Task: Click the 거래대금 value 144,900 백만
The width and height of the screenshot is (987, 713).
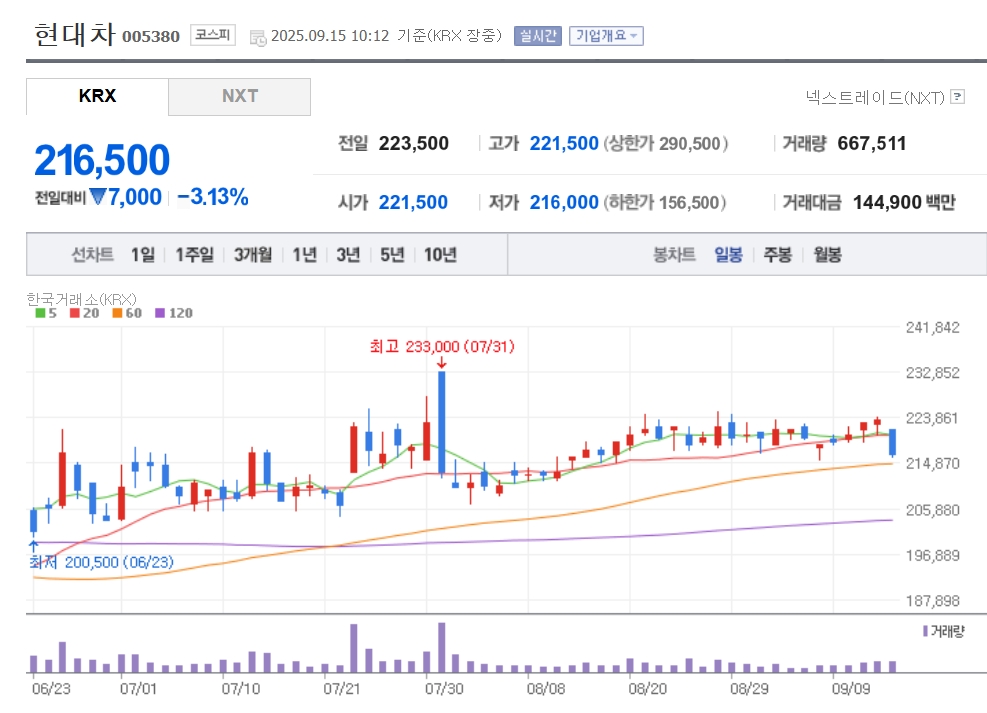Action: [904, 202]
